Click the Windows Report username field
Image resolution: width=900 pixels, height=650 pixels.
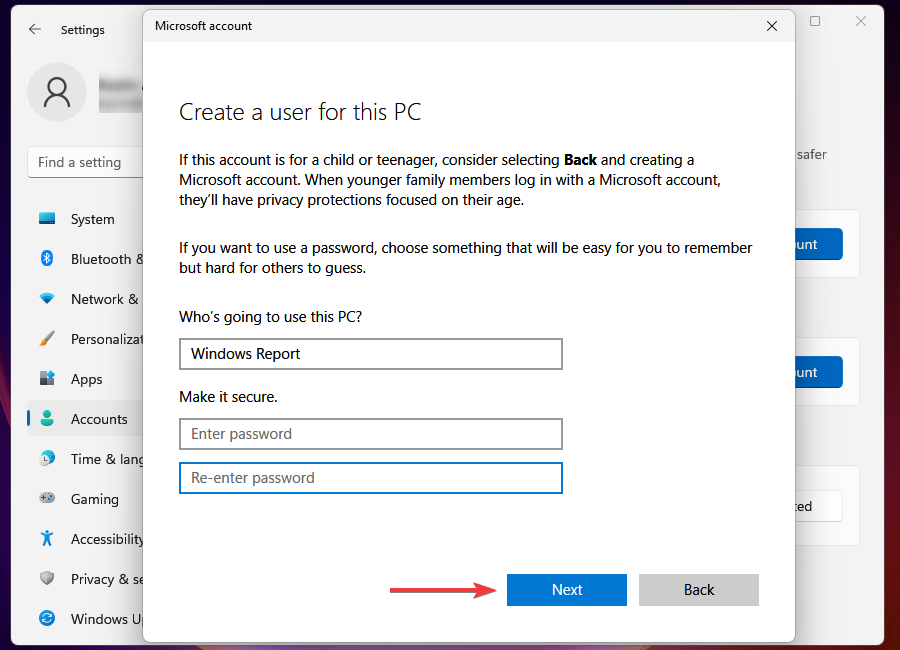coord(370,354)
